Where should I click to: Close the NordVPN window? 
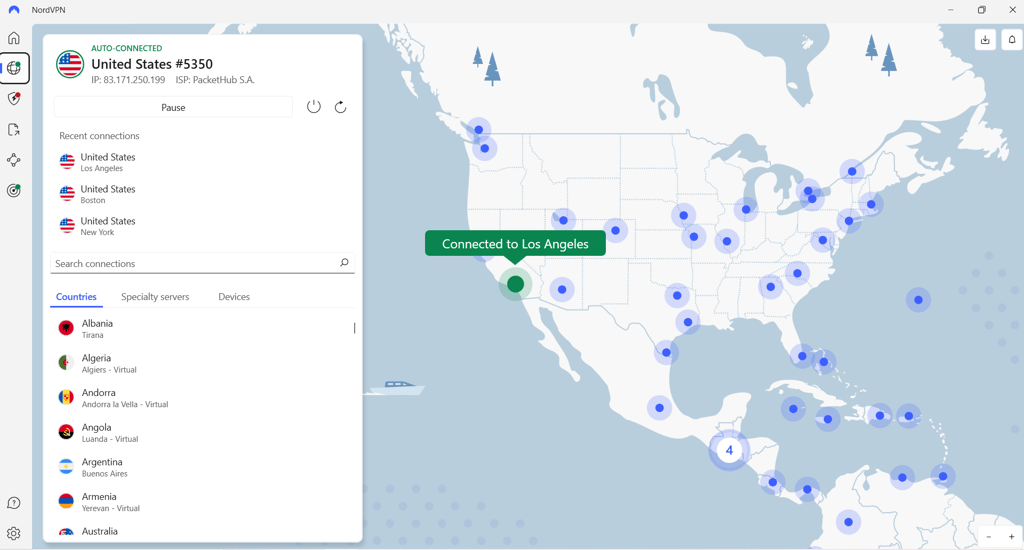(x=1012, y=10)
